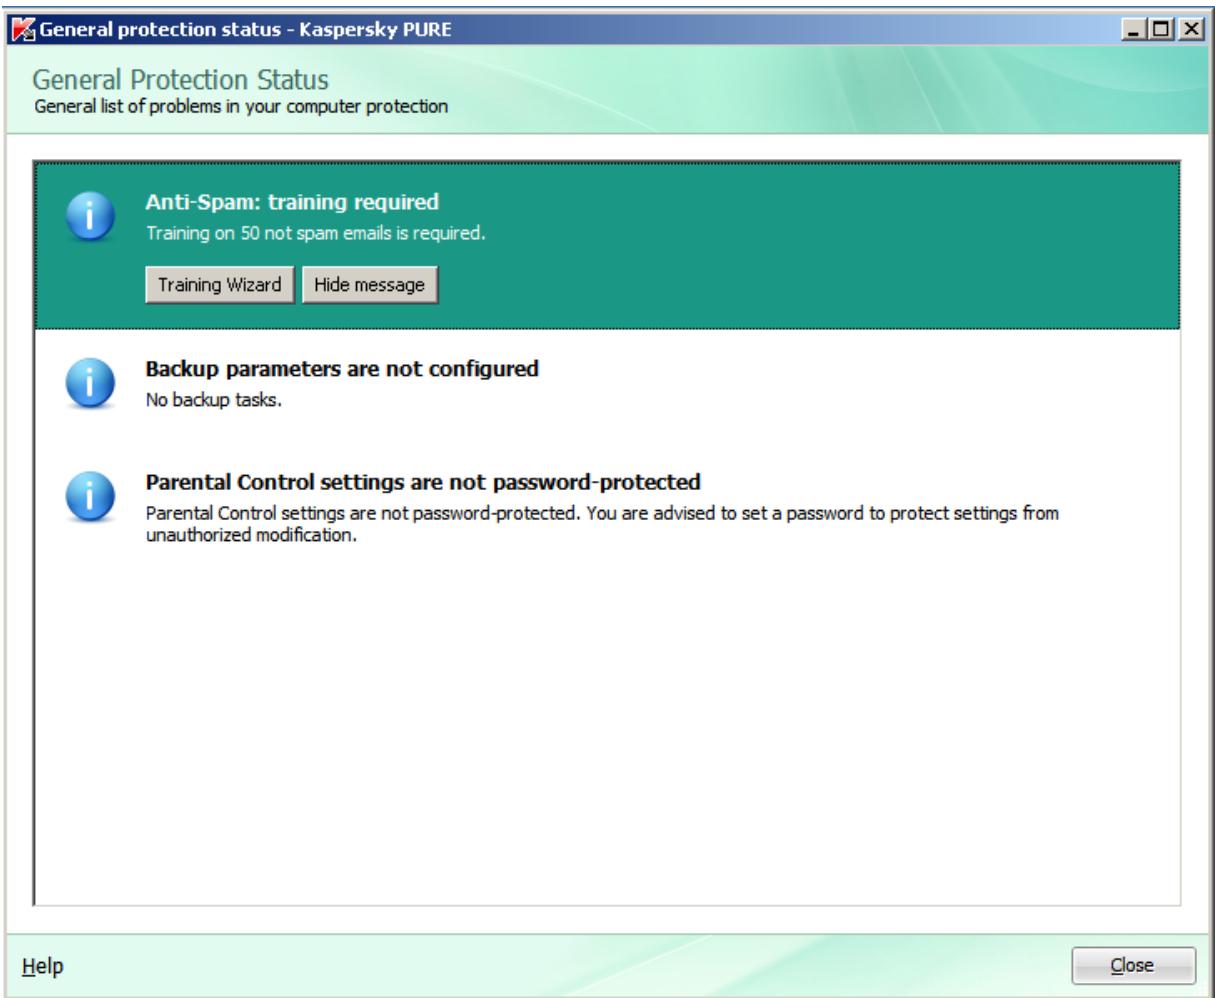Close the protection status dialog
This screenshot has width=1215, height=998.
click(1134, 966)
